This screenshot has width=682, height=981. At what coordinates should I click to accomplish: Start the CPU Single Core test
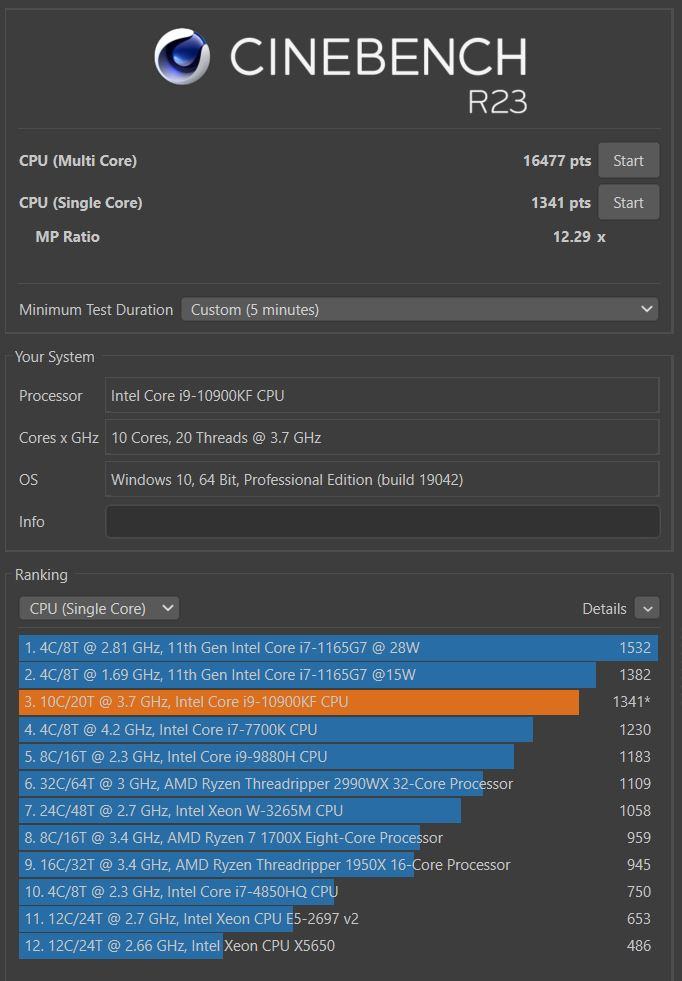(628, 203)
